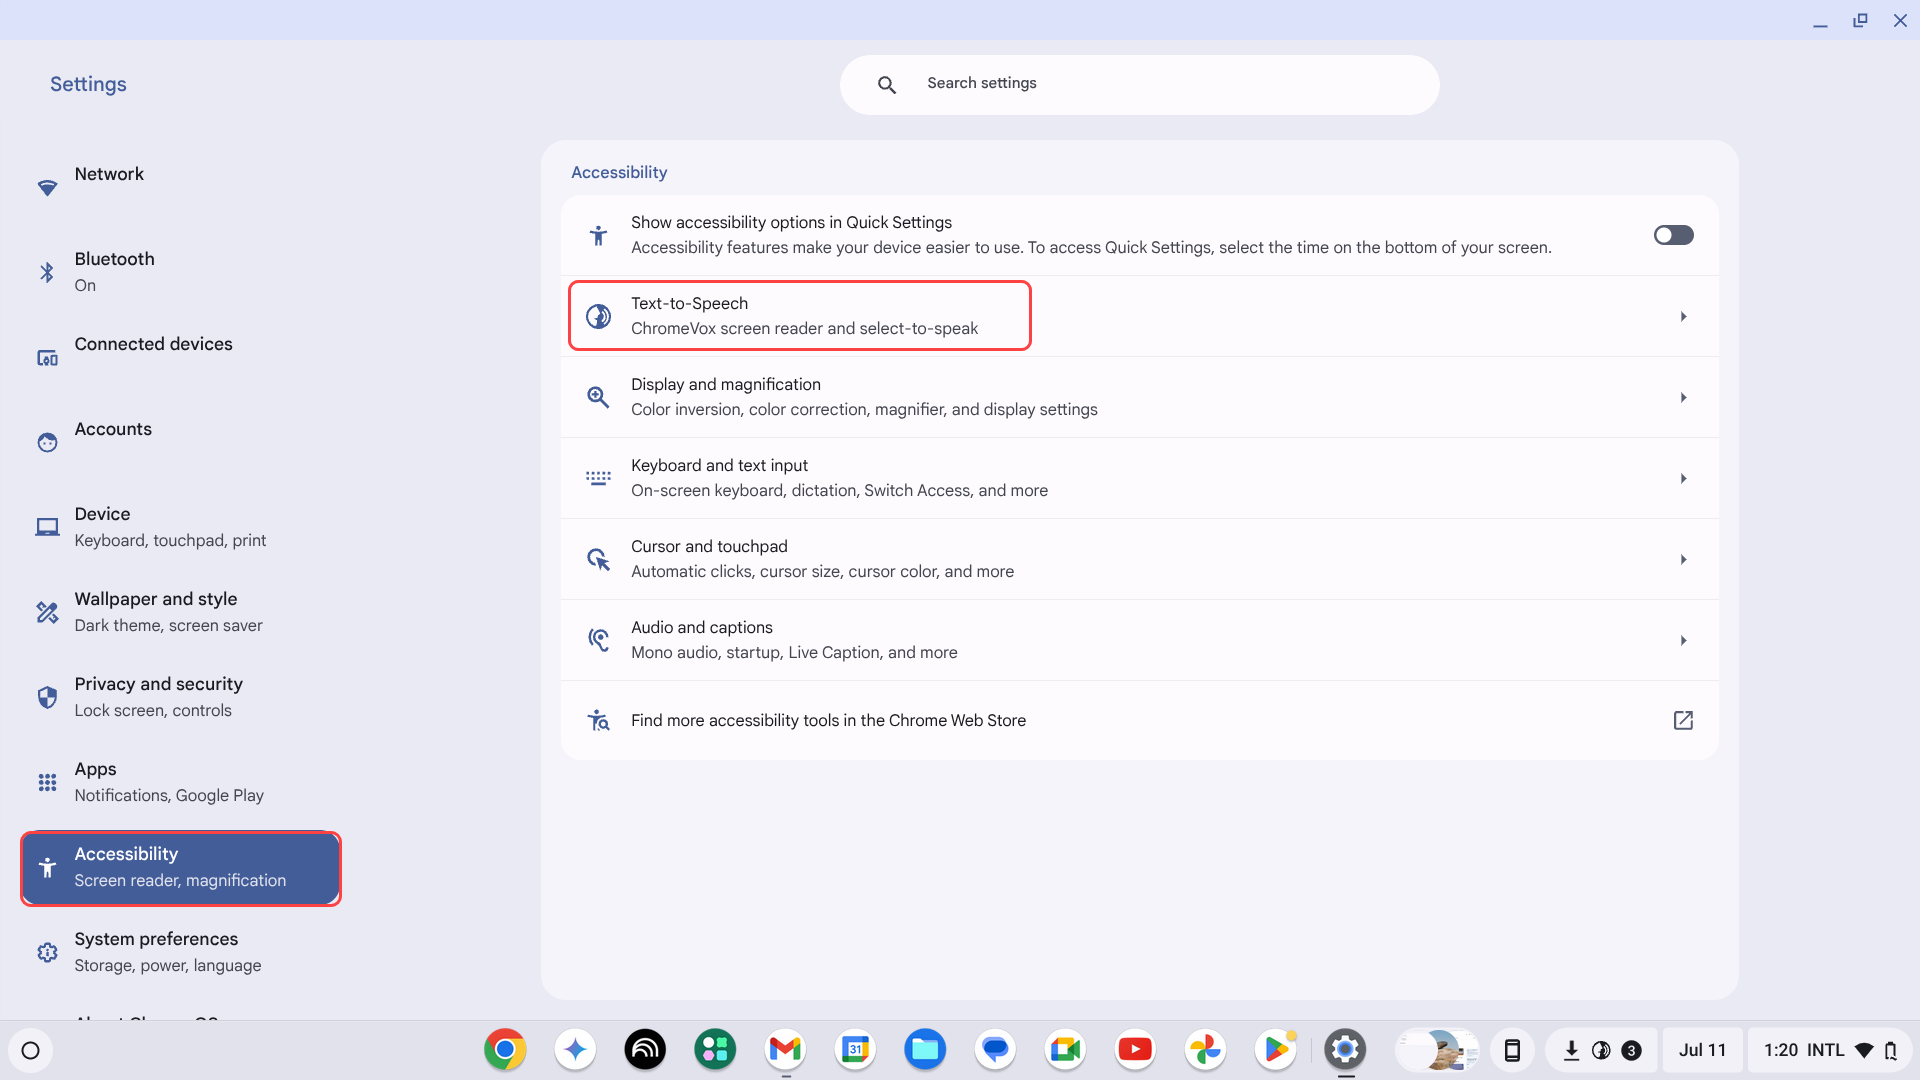Launch Google Chrome from shelf

(505, 1049)
